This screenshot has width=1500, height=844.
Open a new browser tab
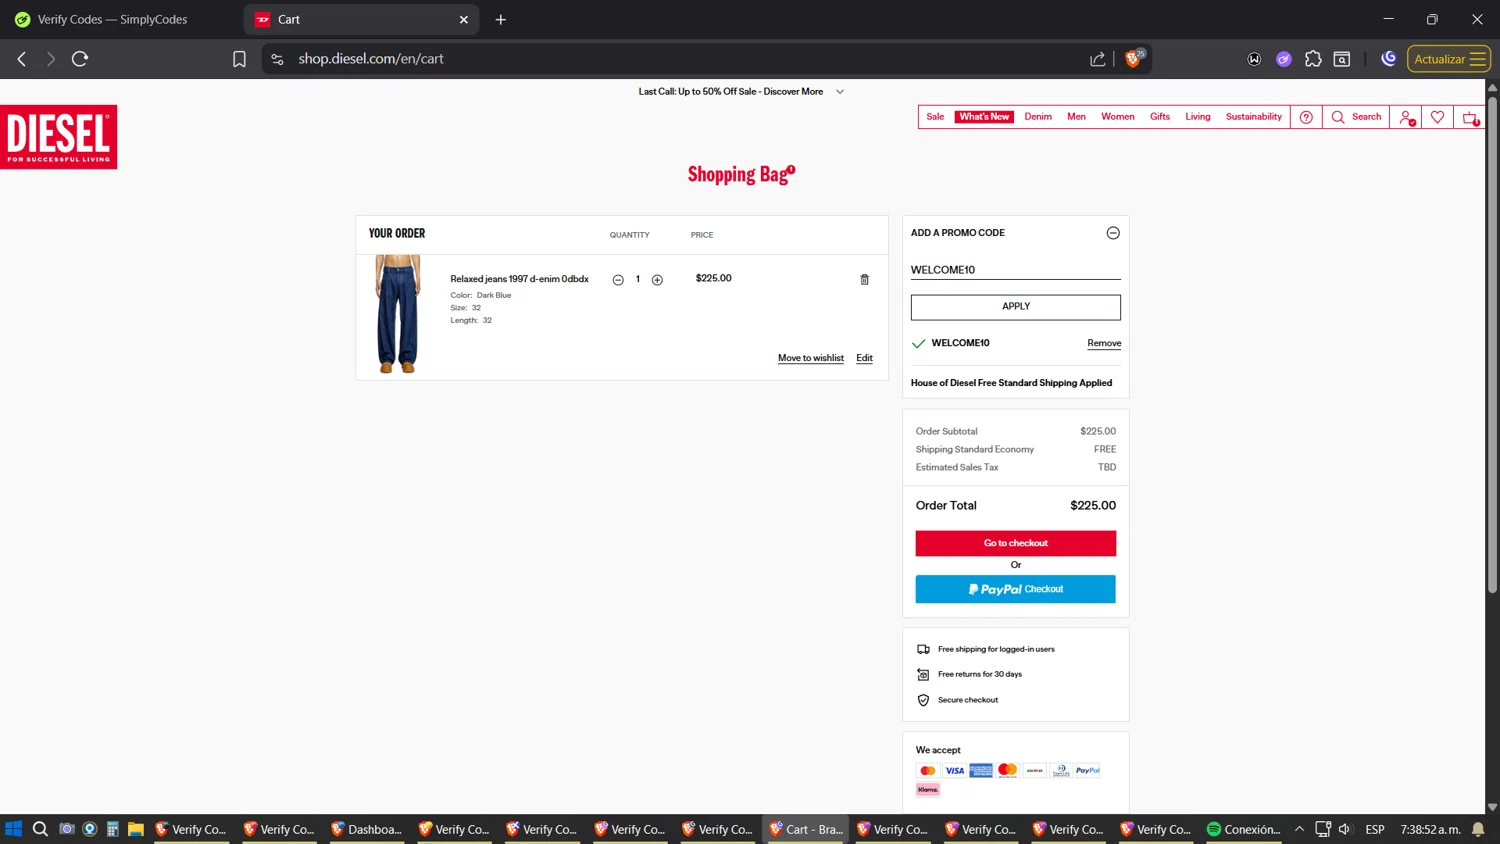pos(501,19)
